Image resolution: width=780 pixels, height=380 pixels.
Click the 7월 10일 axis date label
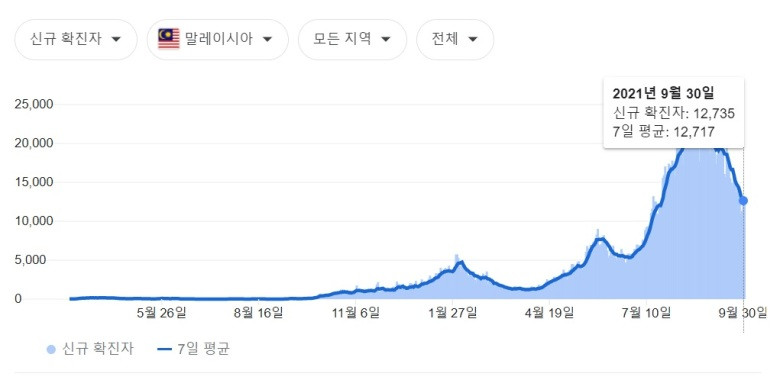coord(648,313)
